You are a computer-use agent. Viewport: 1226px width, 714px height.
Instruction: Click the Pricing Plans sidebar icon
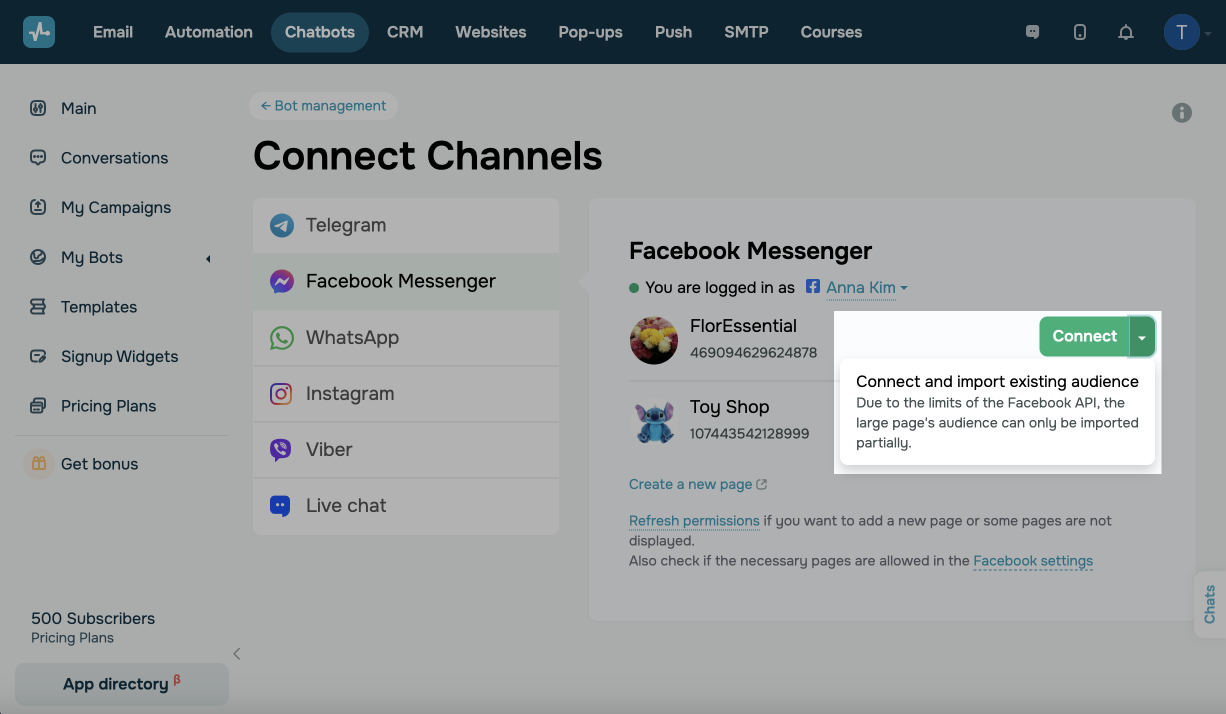[38, 406]
